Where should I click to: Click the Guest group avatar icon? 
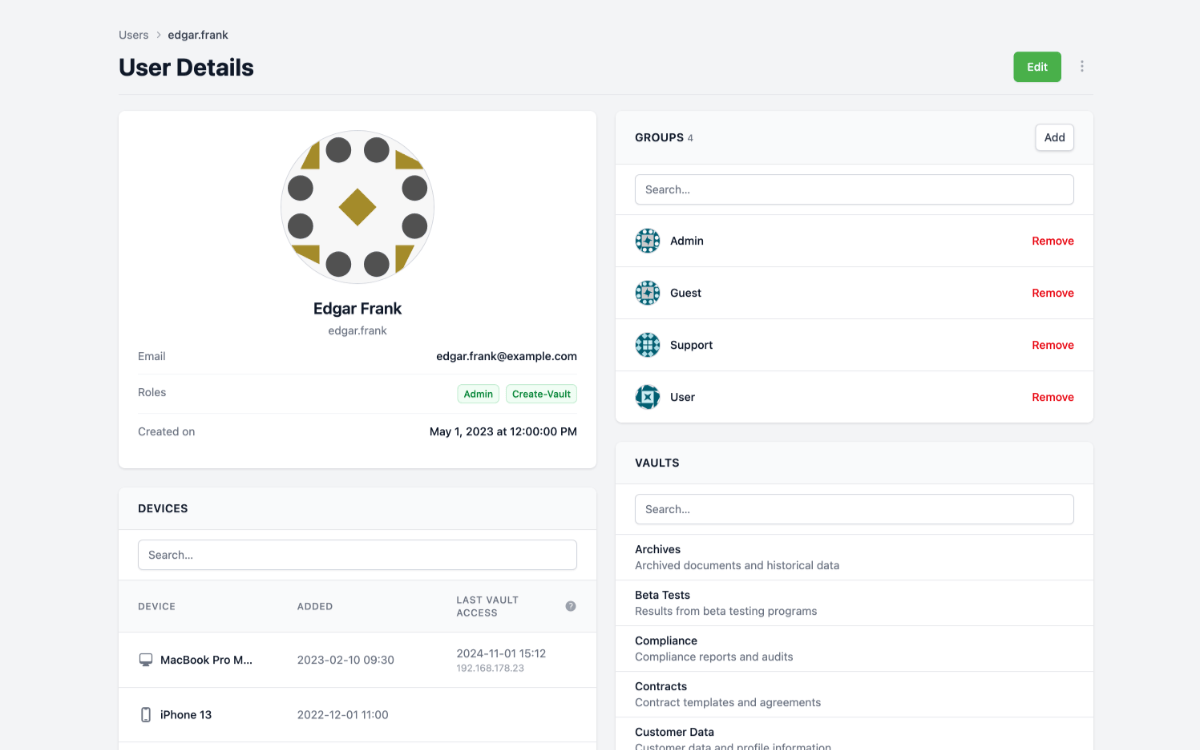pyautogui.click(x=647, y=292)
